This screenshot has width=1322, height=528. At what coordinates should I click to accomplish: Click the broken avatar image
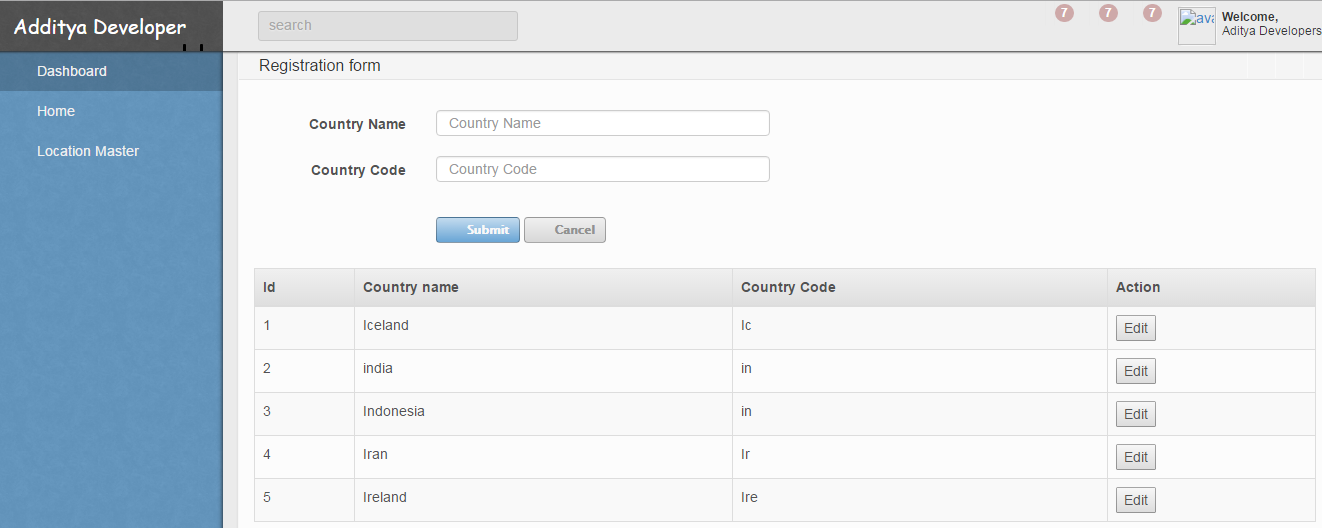[x=1197, y=26]
